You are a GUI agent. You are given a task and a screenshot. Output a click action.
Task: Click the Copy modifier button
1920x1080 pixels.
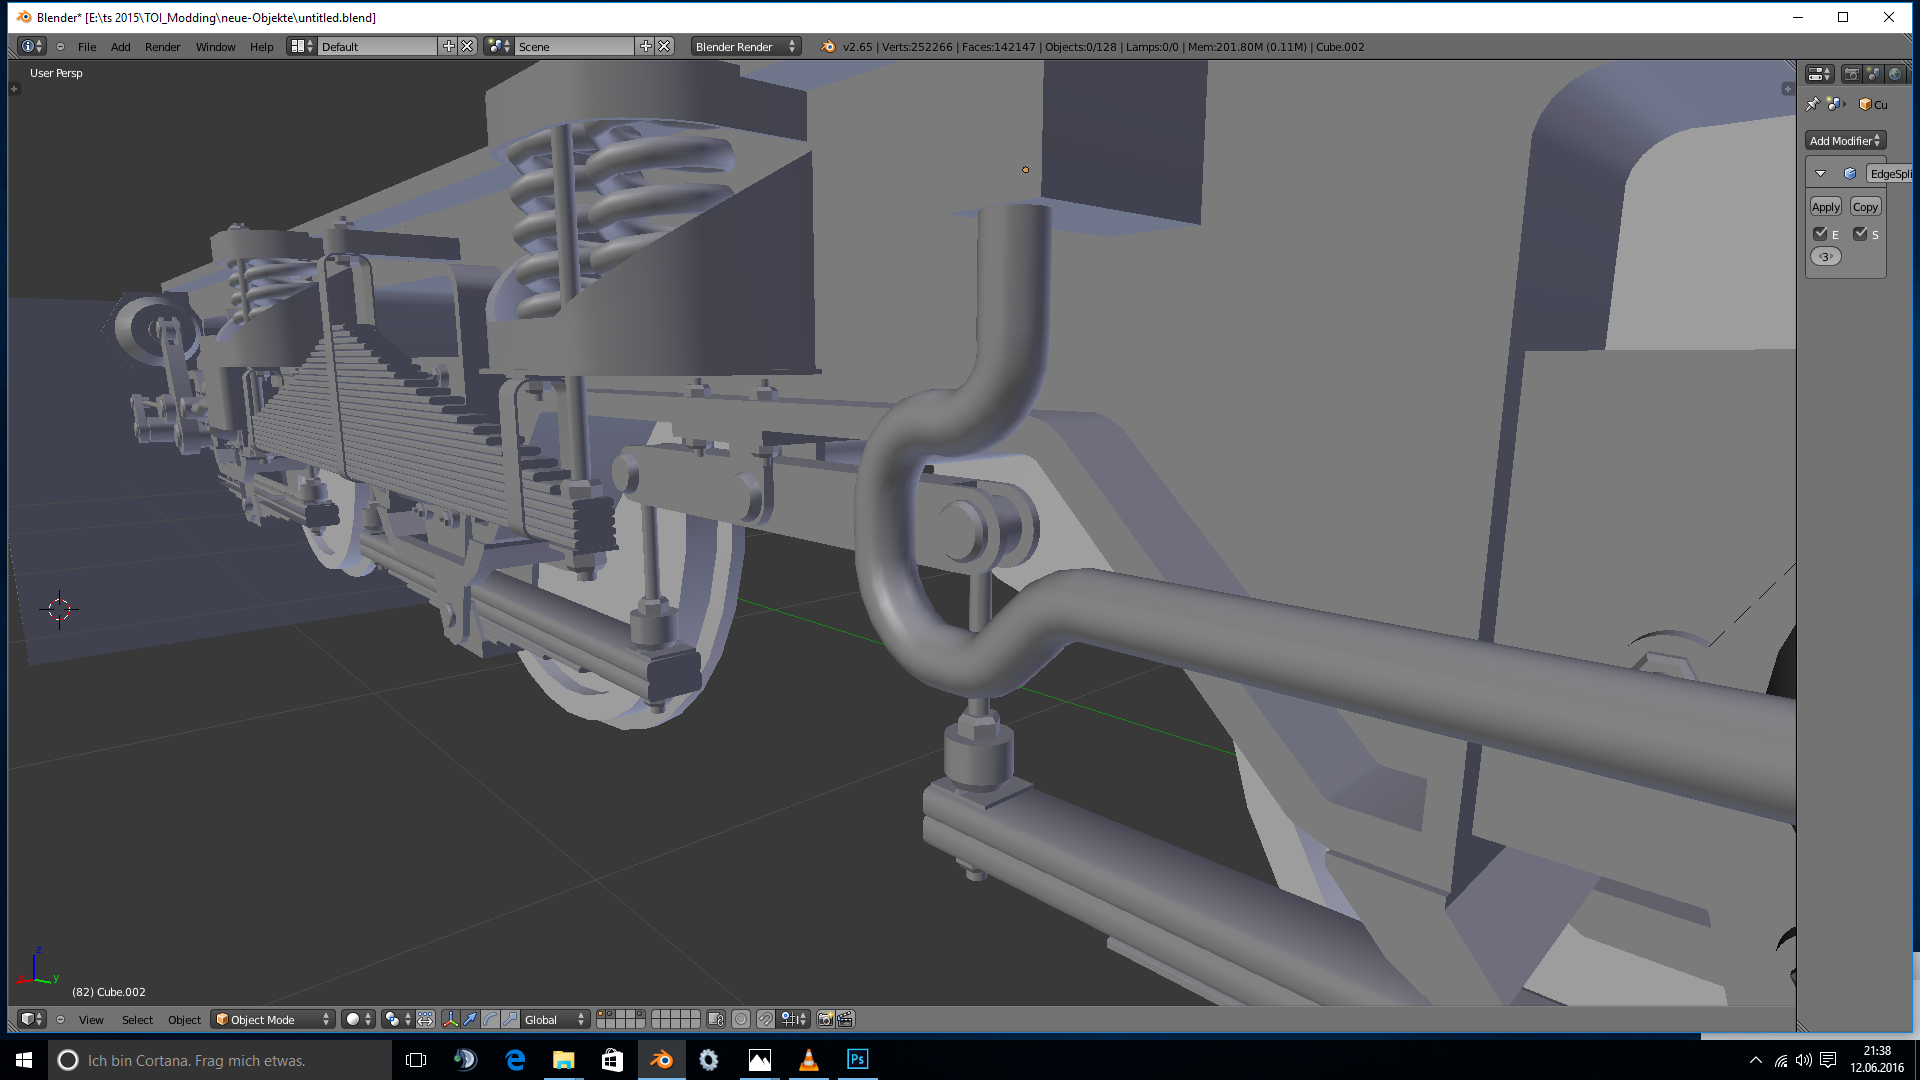[x=1865, y=207]
